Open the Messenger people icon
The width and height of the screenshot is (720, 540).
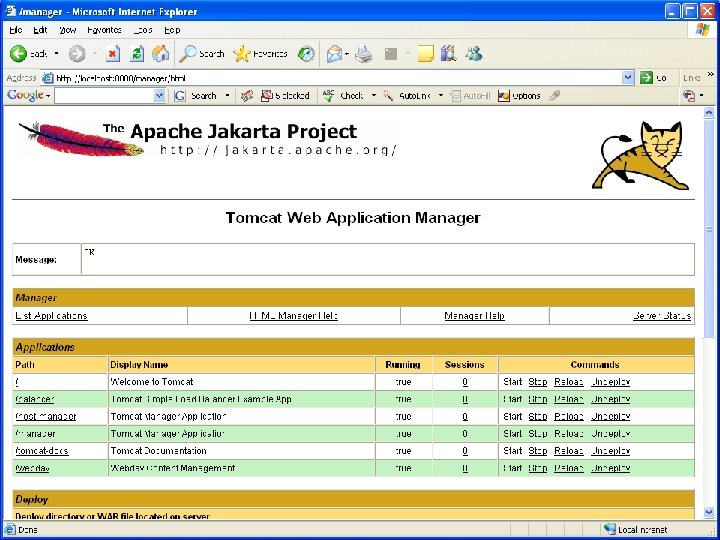pos(474,54)
